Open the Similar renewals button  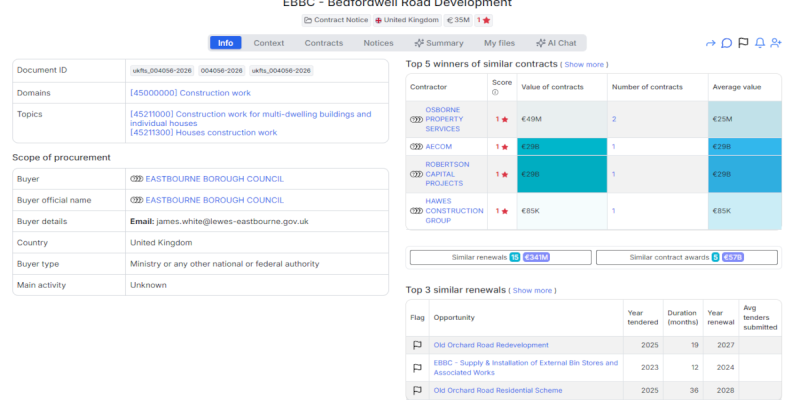[x=501, y=257]
